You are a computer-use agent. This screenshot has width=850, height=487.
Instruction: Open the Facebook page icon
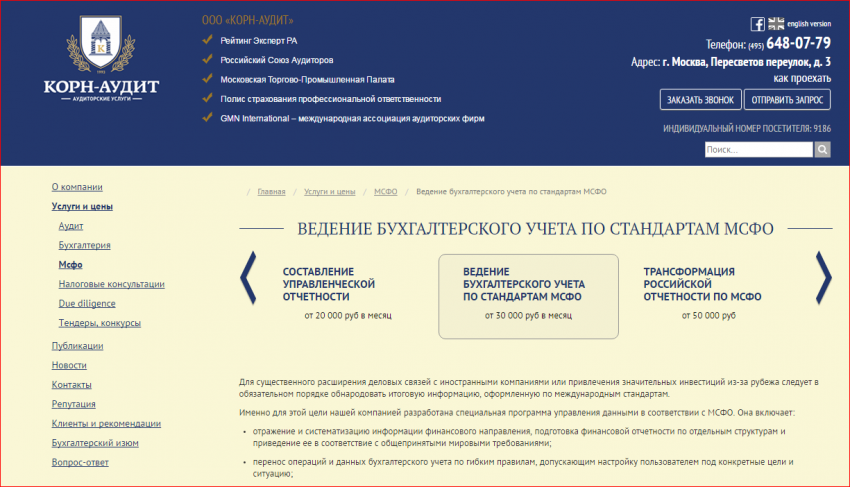(x=758, y=24)
